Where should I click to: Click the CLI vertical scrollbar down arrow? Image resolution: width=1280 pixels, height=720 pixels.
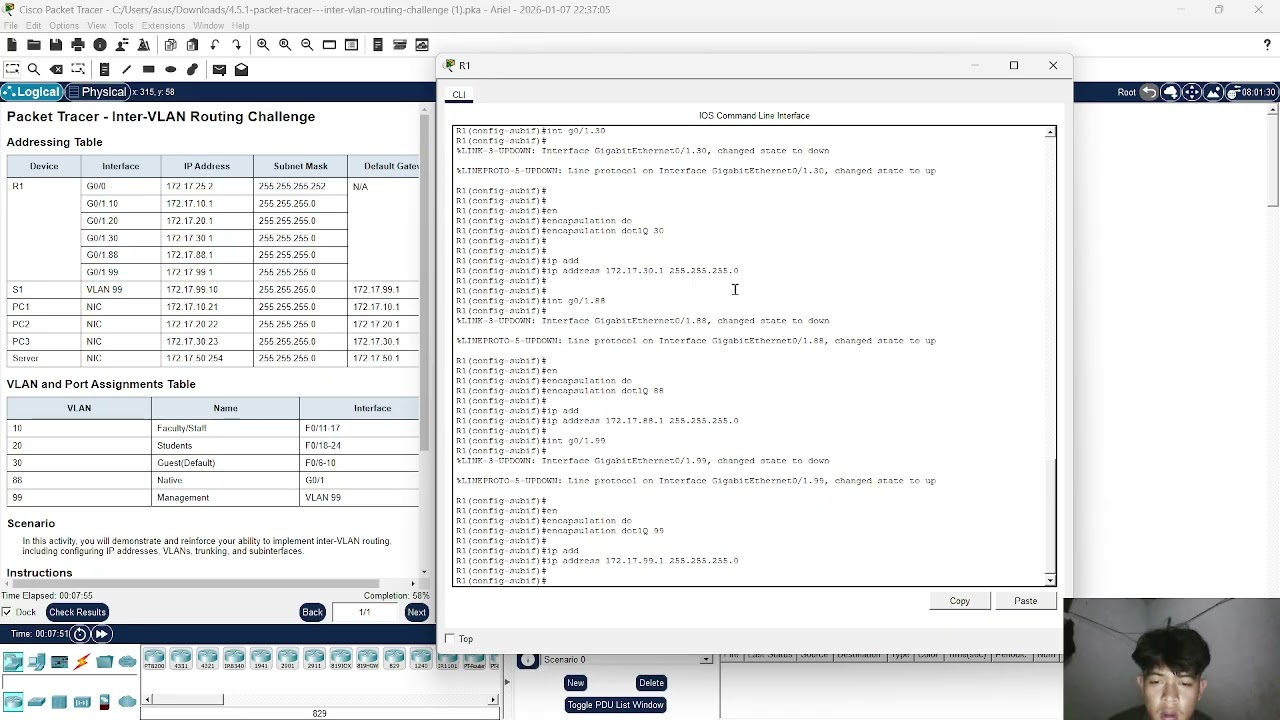1050,580
